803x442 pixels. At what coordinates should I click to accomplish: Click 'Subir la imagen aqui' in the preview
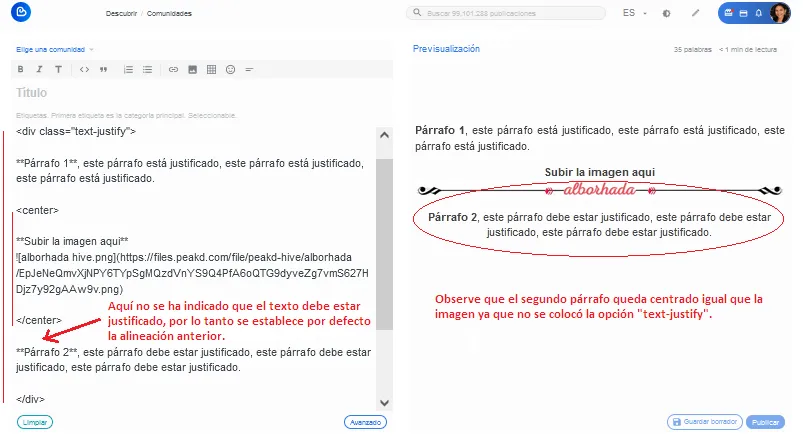click(x=600, y=172)
